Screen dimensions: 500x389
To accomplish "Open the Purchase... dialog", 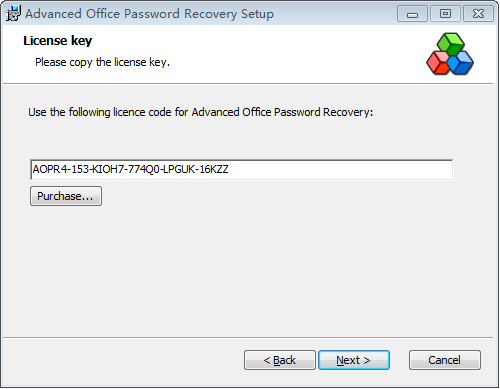I will (x=66, y=196).
